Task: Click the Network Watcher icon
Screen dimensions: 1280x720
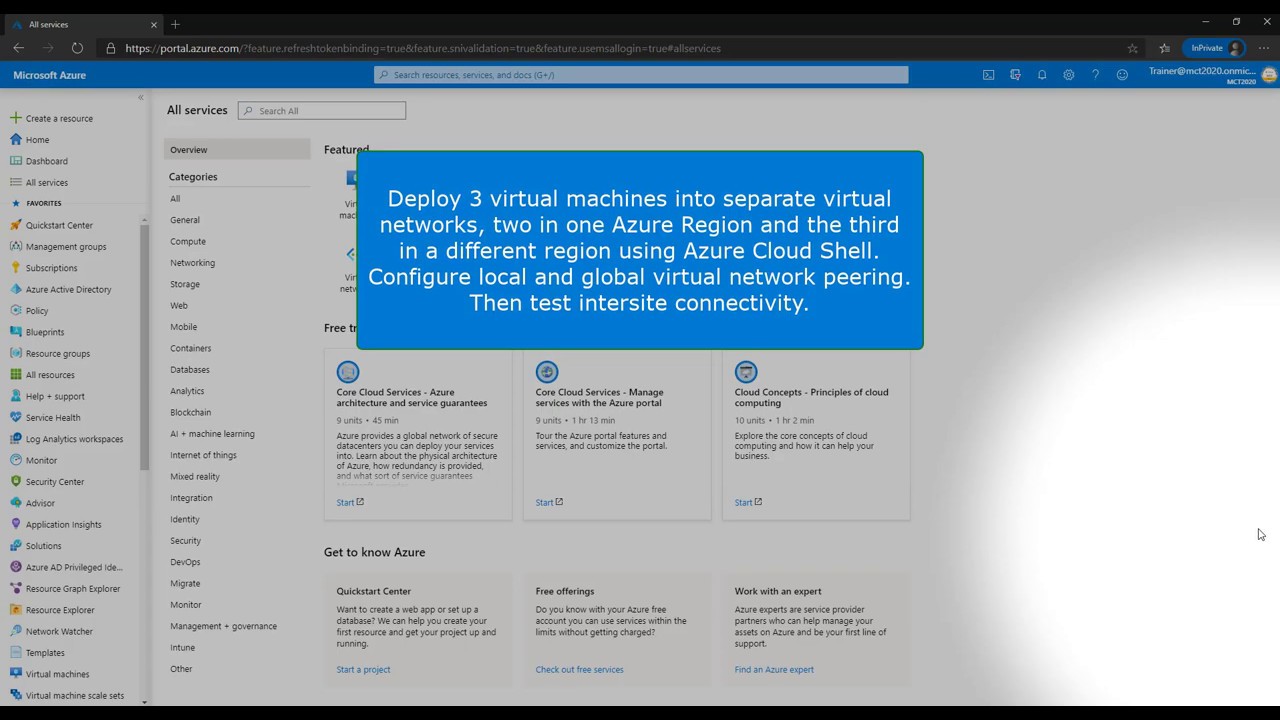Action: pyautogui.click(x=15, y=631)
